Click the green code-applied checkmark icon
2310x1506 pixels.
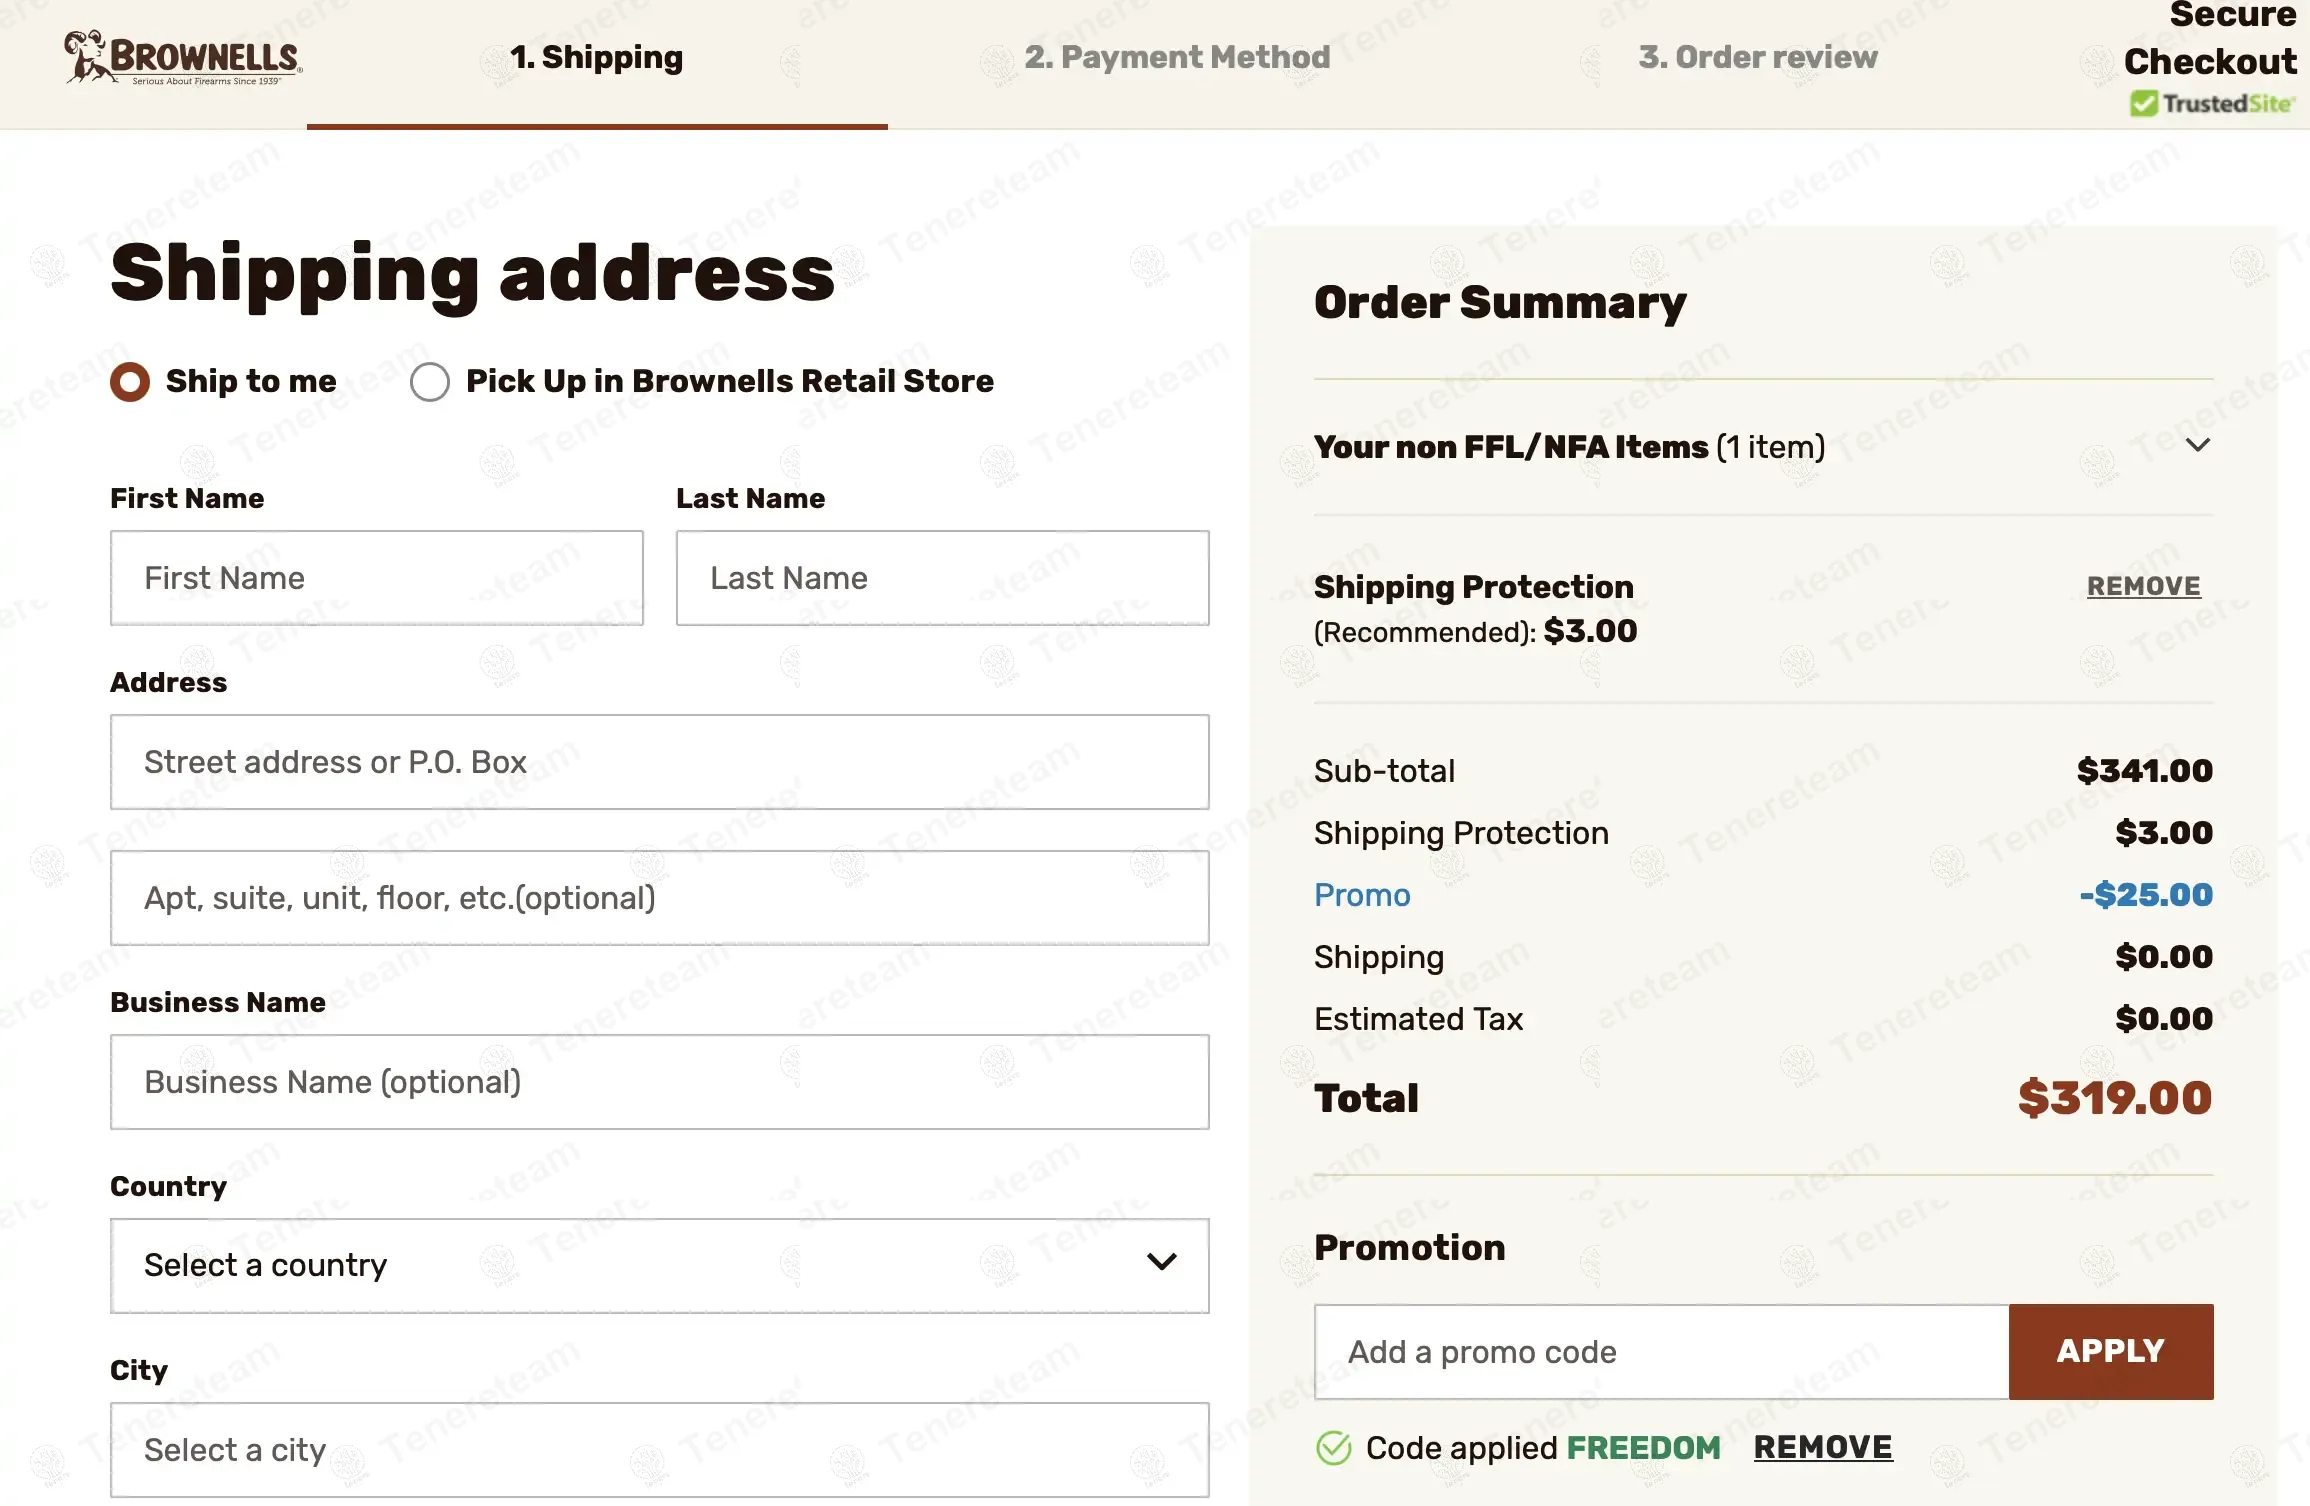[1333, 1448]
